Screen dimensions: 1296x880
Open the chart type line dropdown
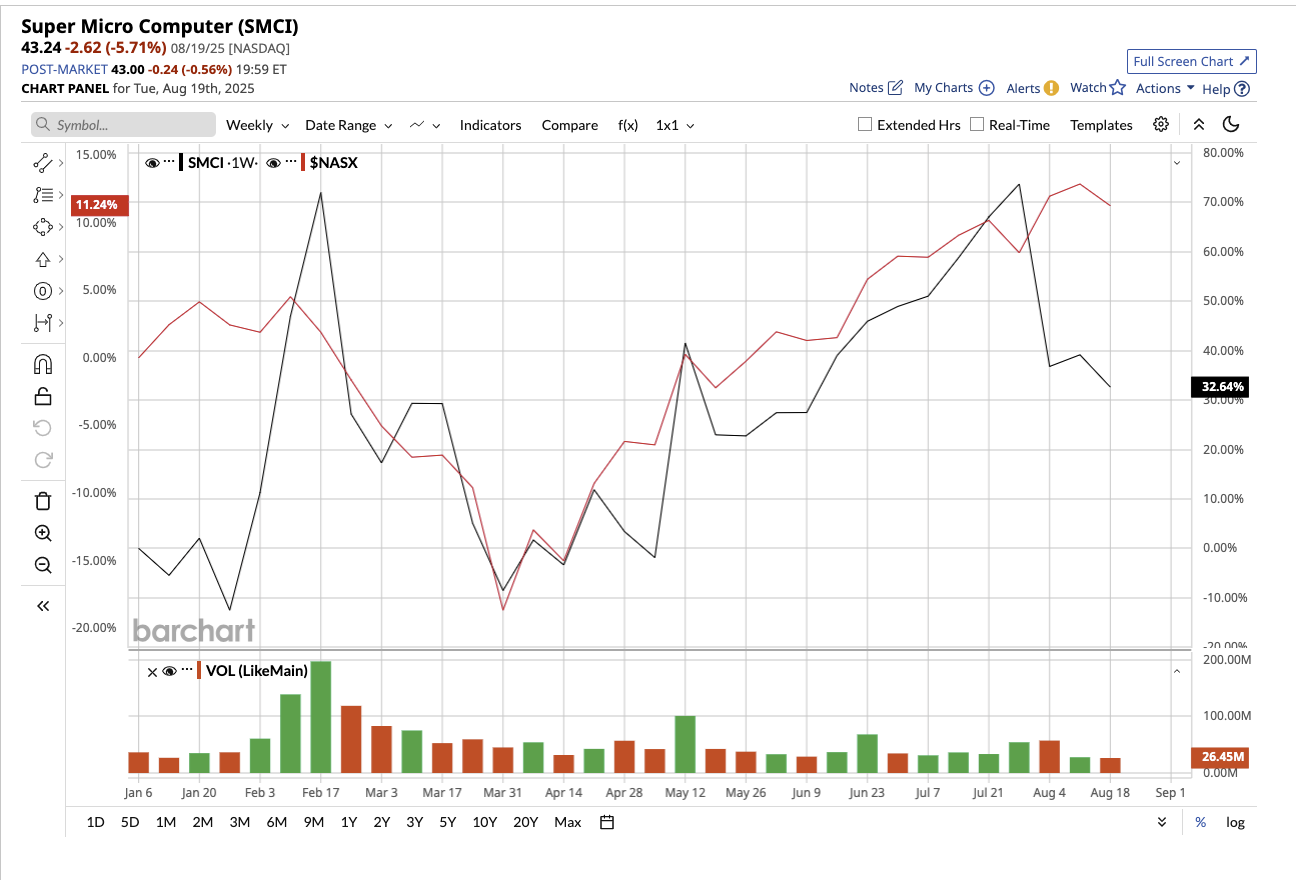427,125
